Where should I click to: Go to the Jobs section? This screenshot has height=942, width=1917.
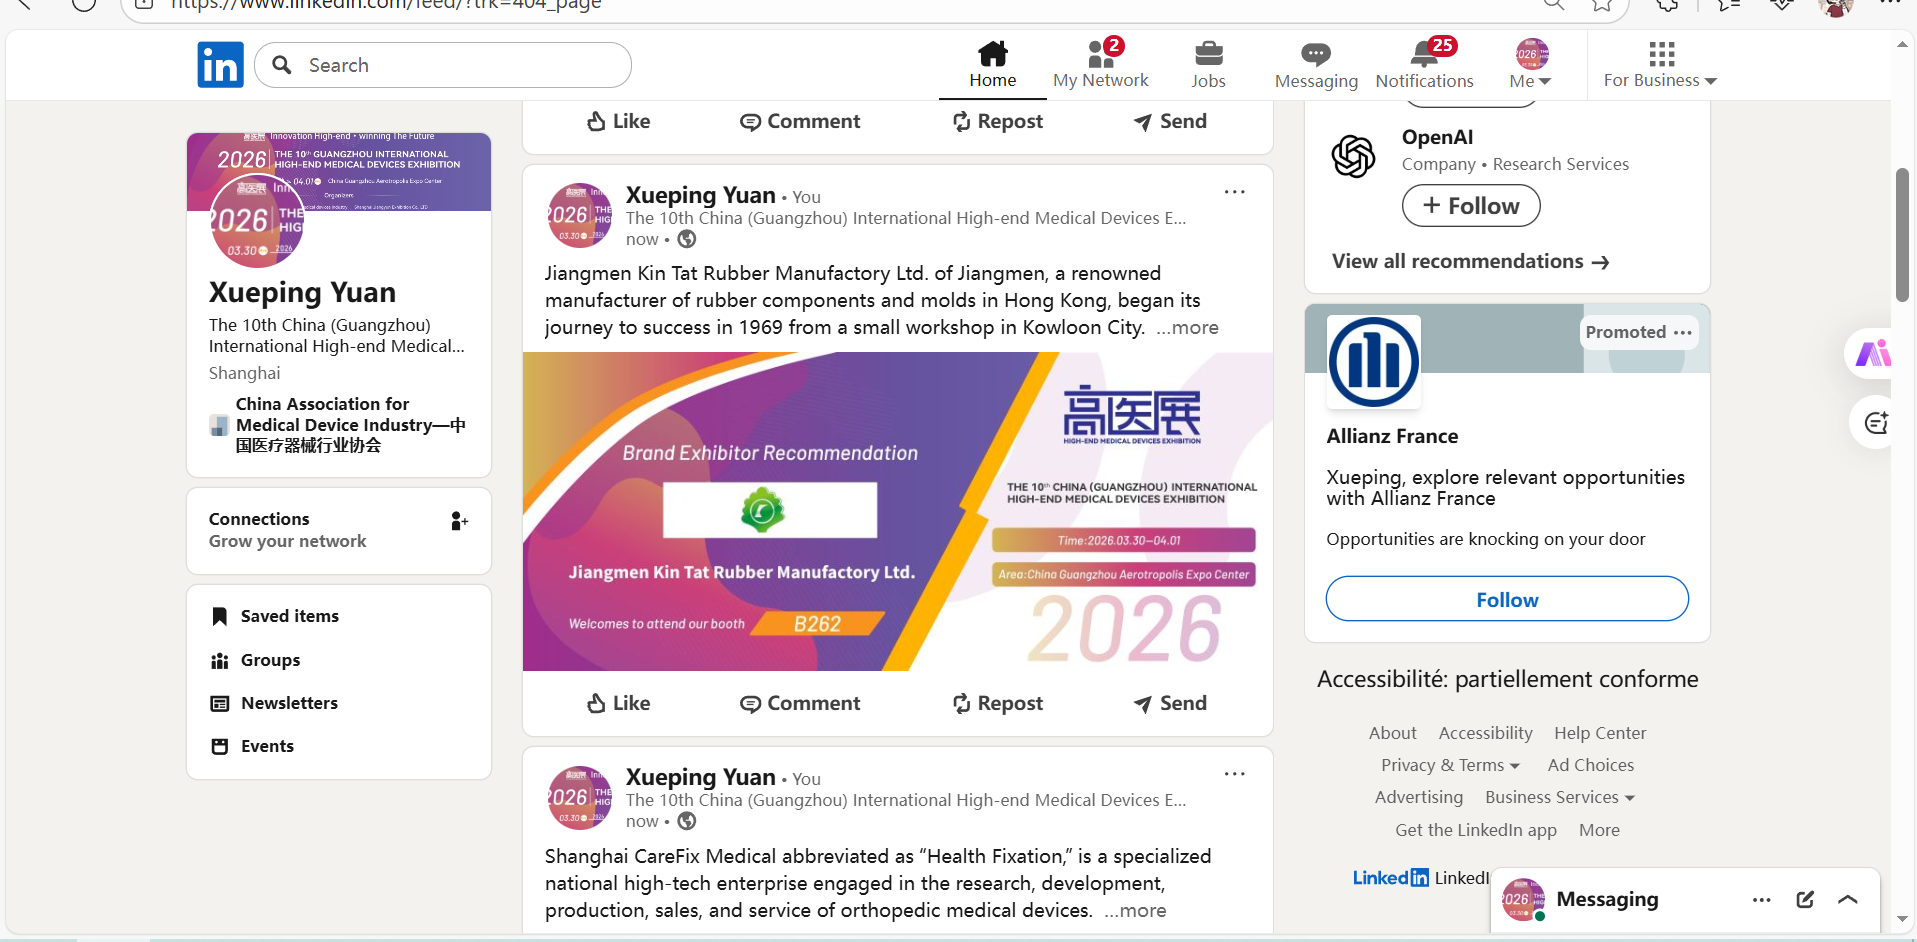tap(1208, 64)
